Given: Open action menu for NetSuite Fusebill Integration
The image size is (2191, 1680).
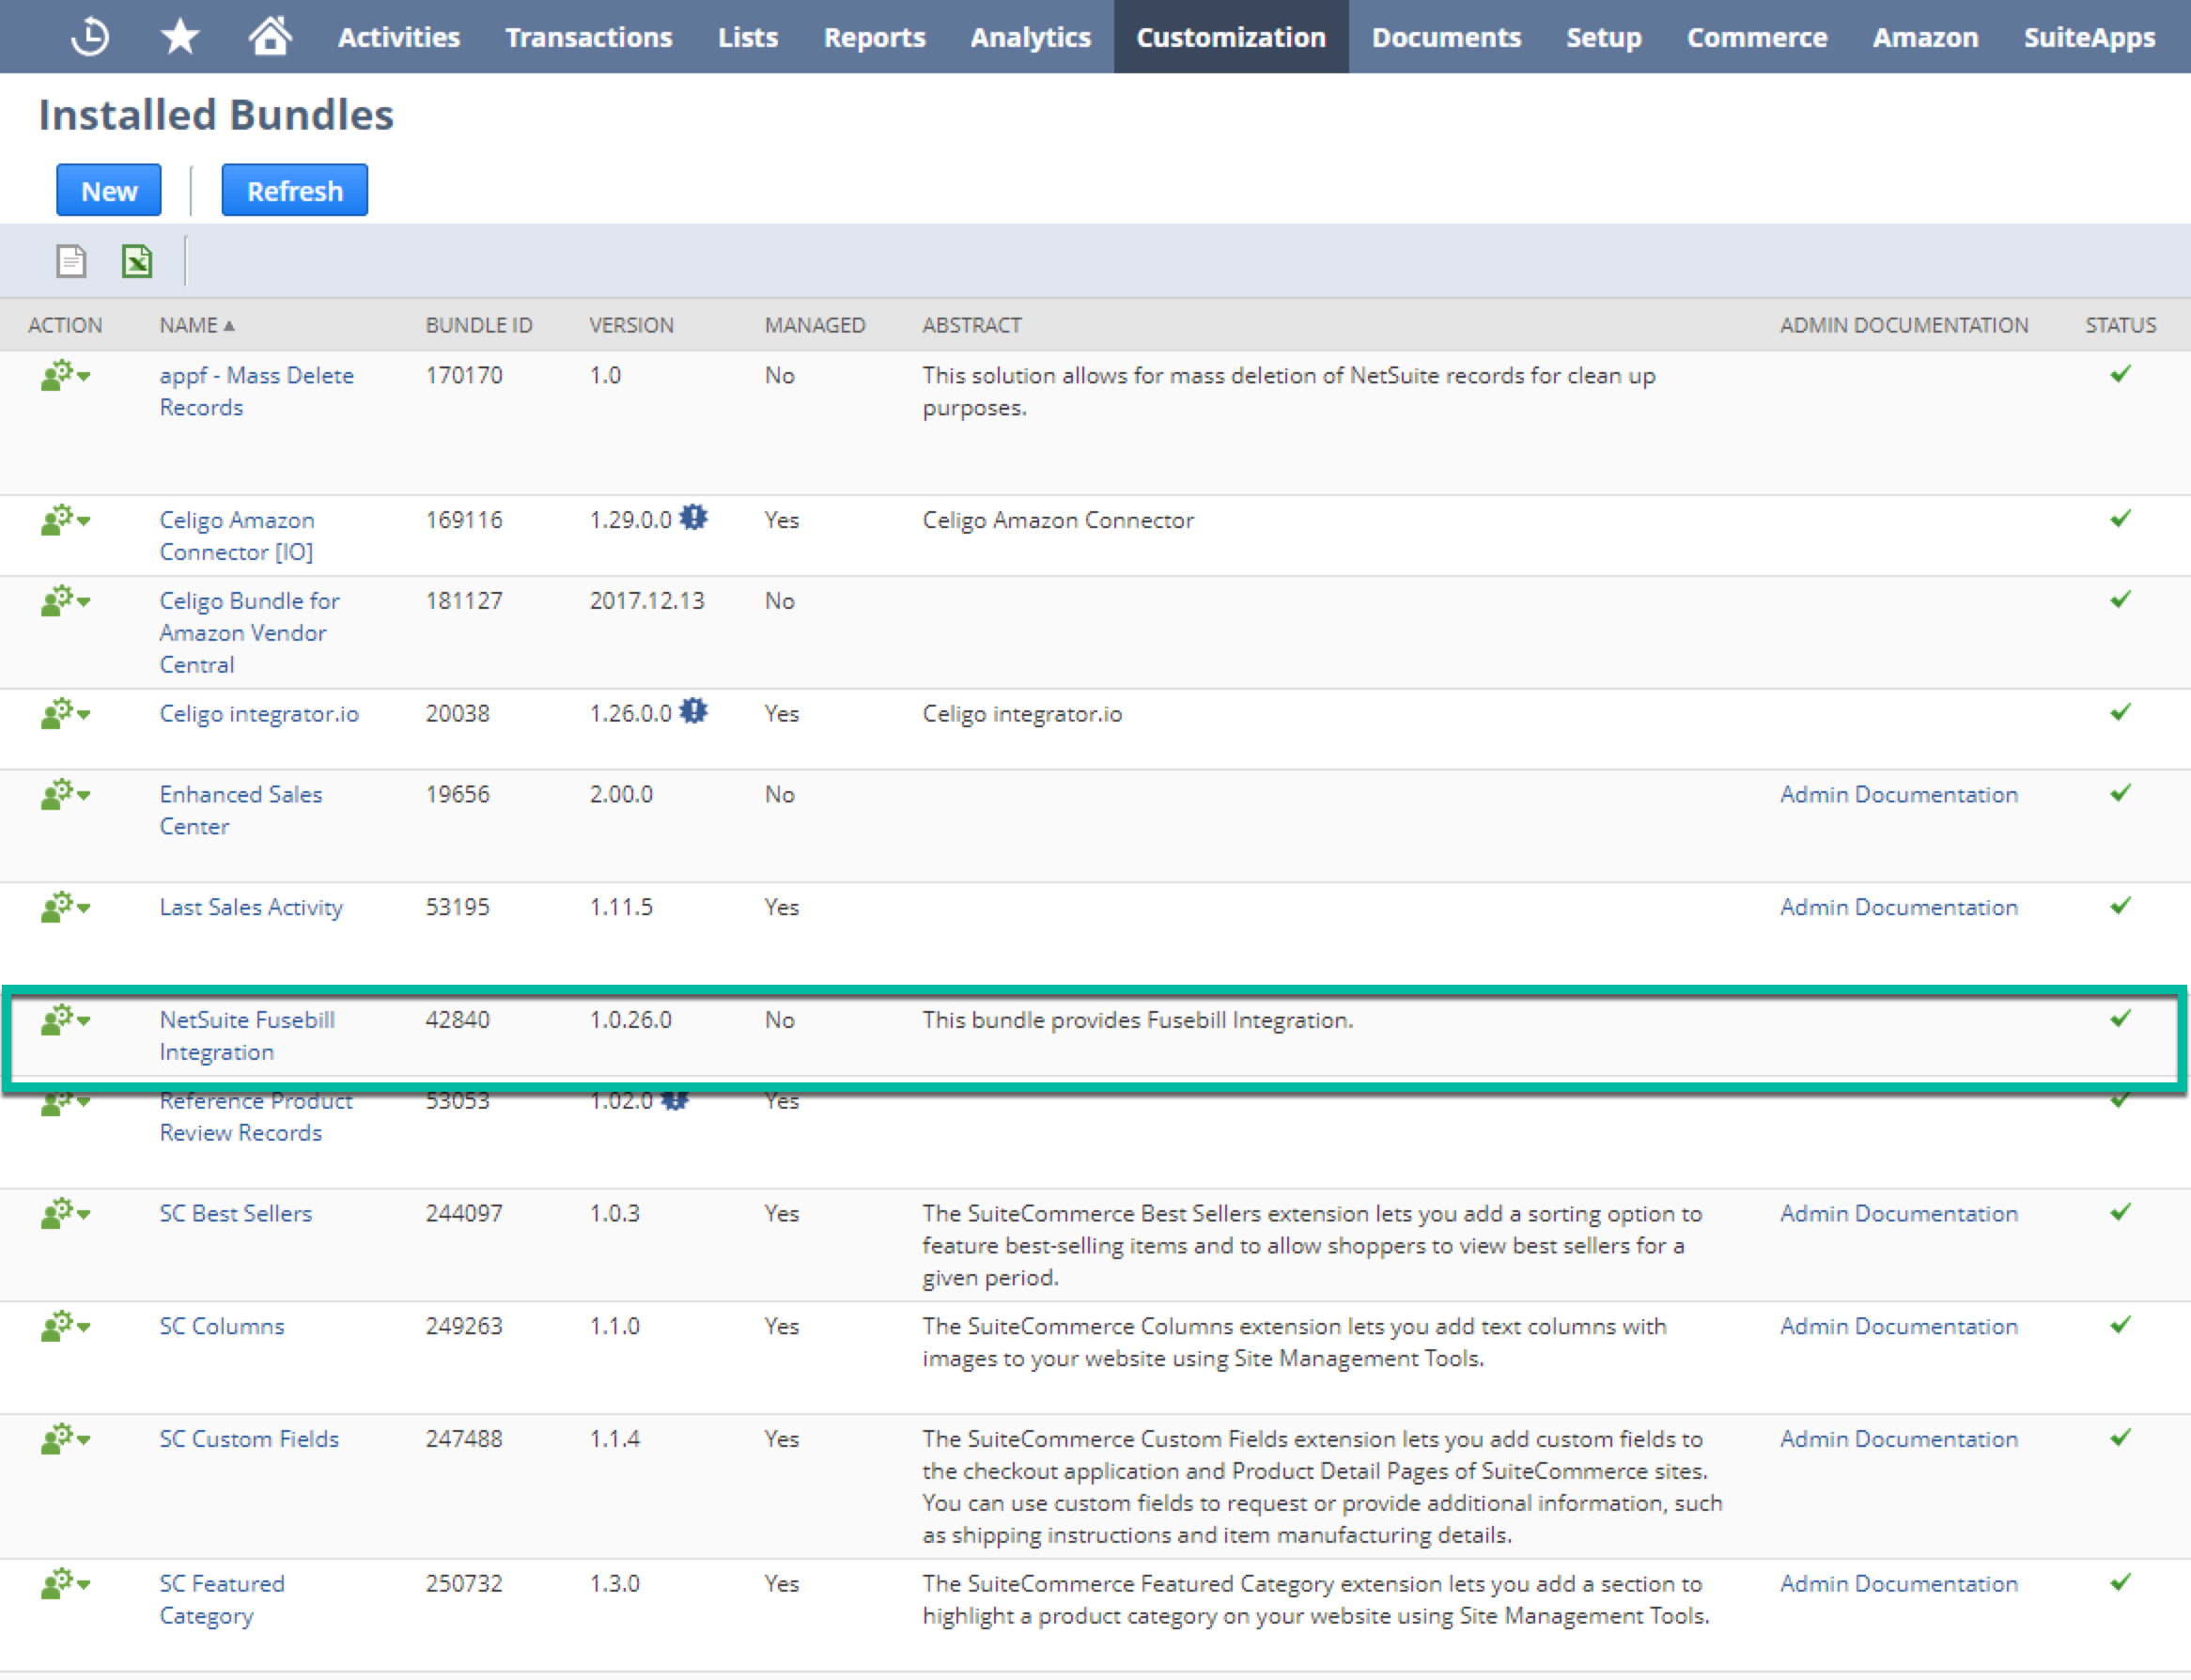Looking at the screenshot, I should (65, 1020).
